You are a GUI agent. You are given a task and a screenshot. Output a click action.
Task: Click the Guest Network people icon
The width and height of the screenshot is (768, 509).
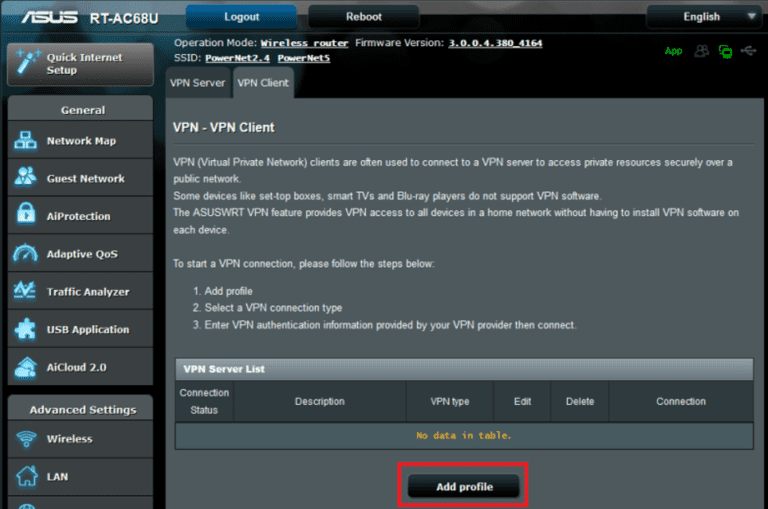click(25, 177)
